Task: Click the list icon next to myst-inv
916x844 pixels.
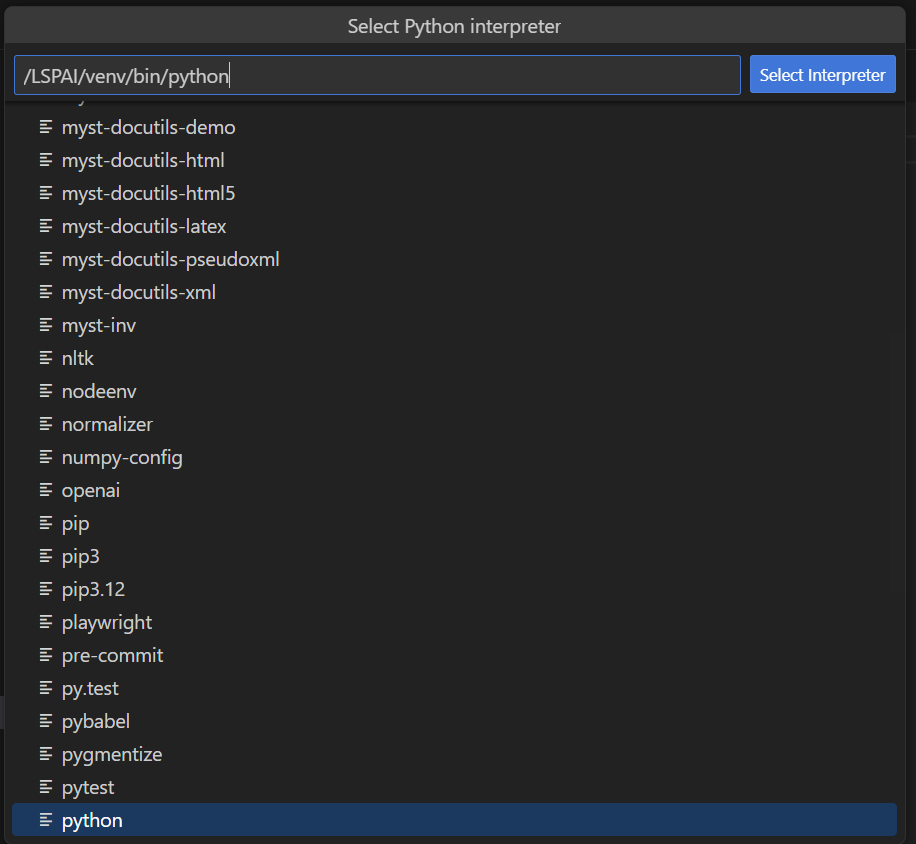Action: click(x=46, y=325)
